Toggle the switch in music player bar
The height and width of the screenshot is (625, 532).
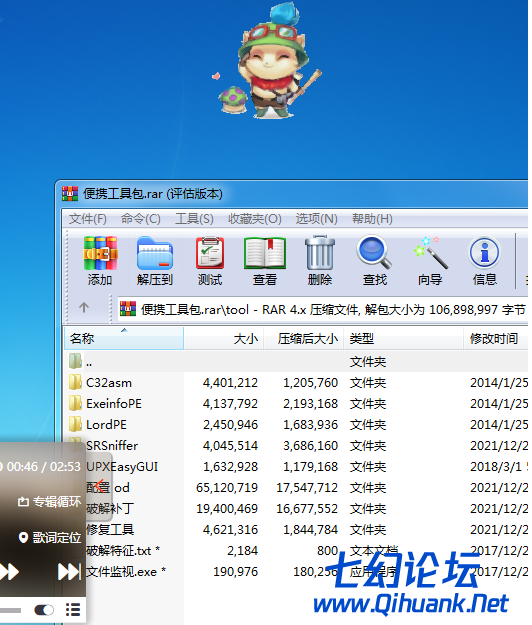point(44,610)
